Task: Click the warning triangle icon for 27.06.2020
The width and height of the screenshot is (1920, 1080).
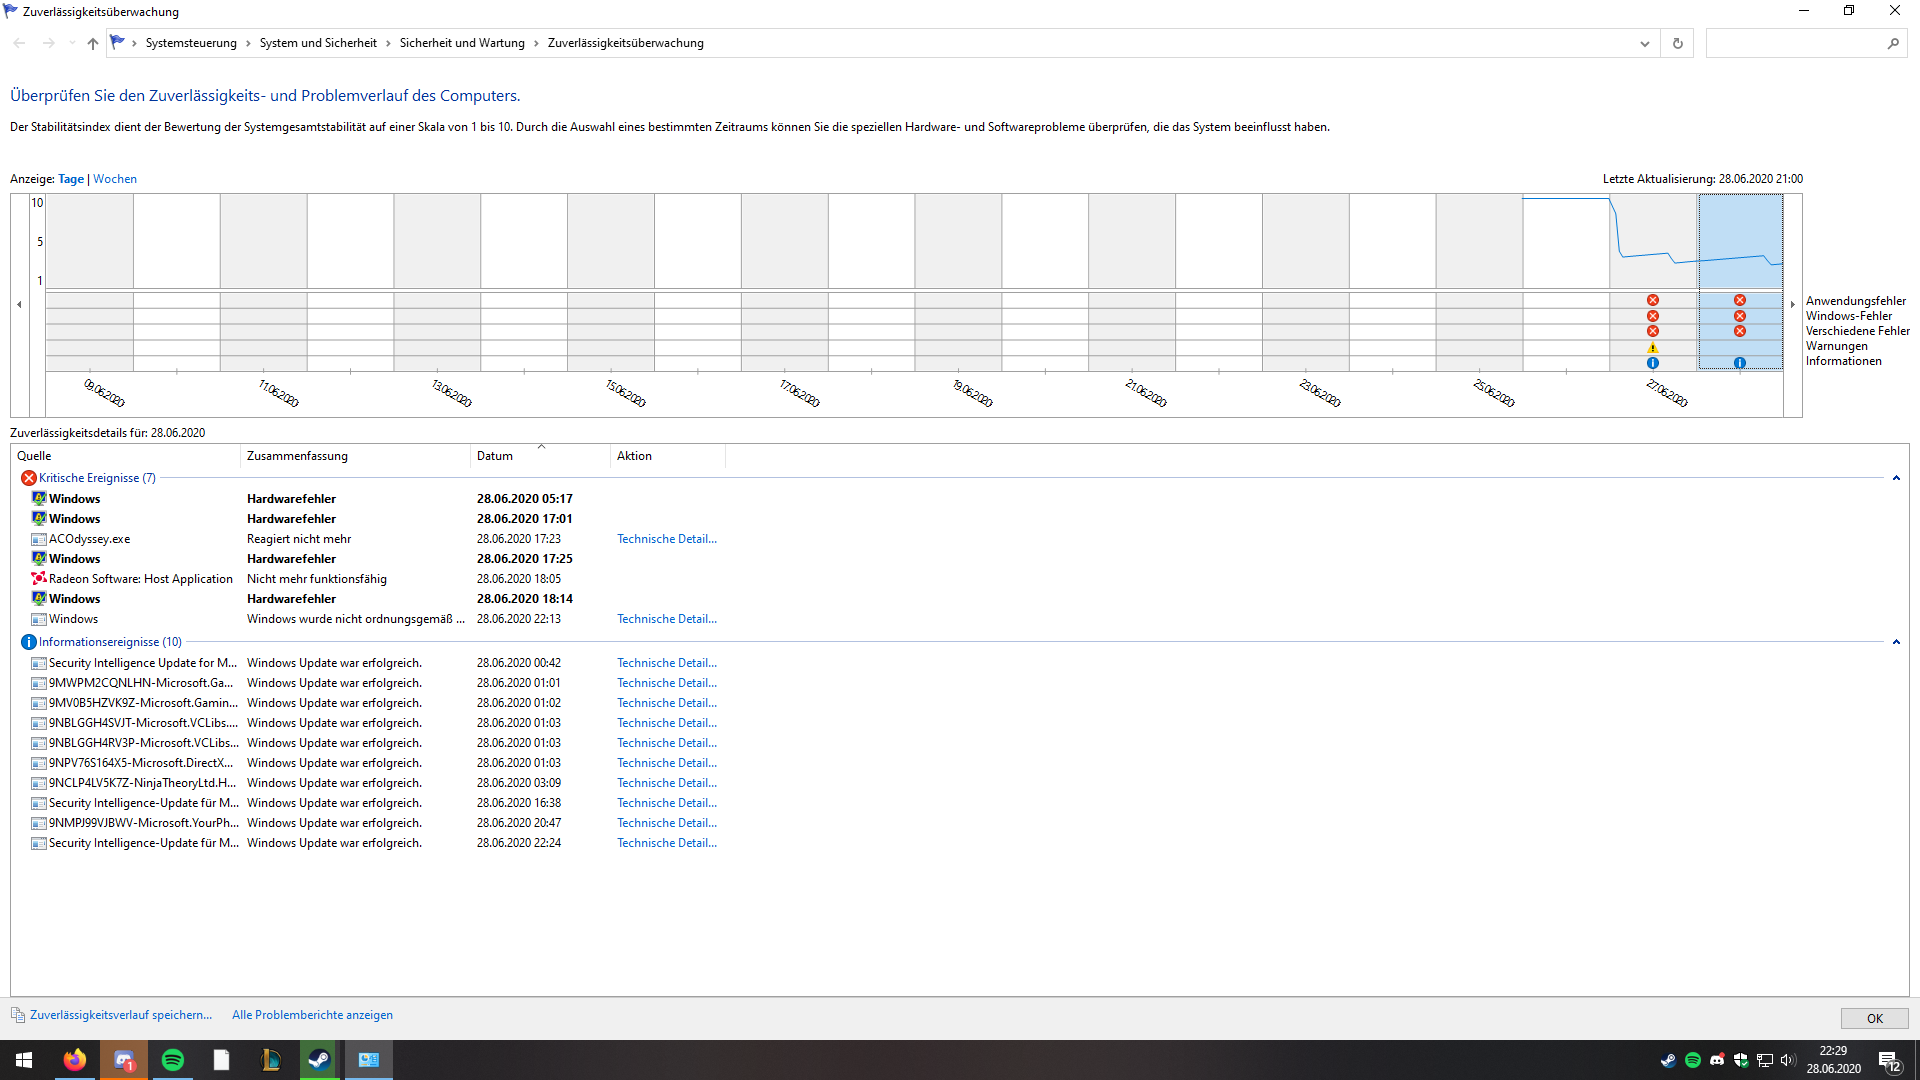Action: (1652, 348)
